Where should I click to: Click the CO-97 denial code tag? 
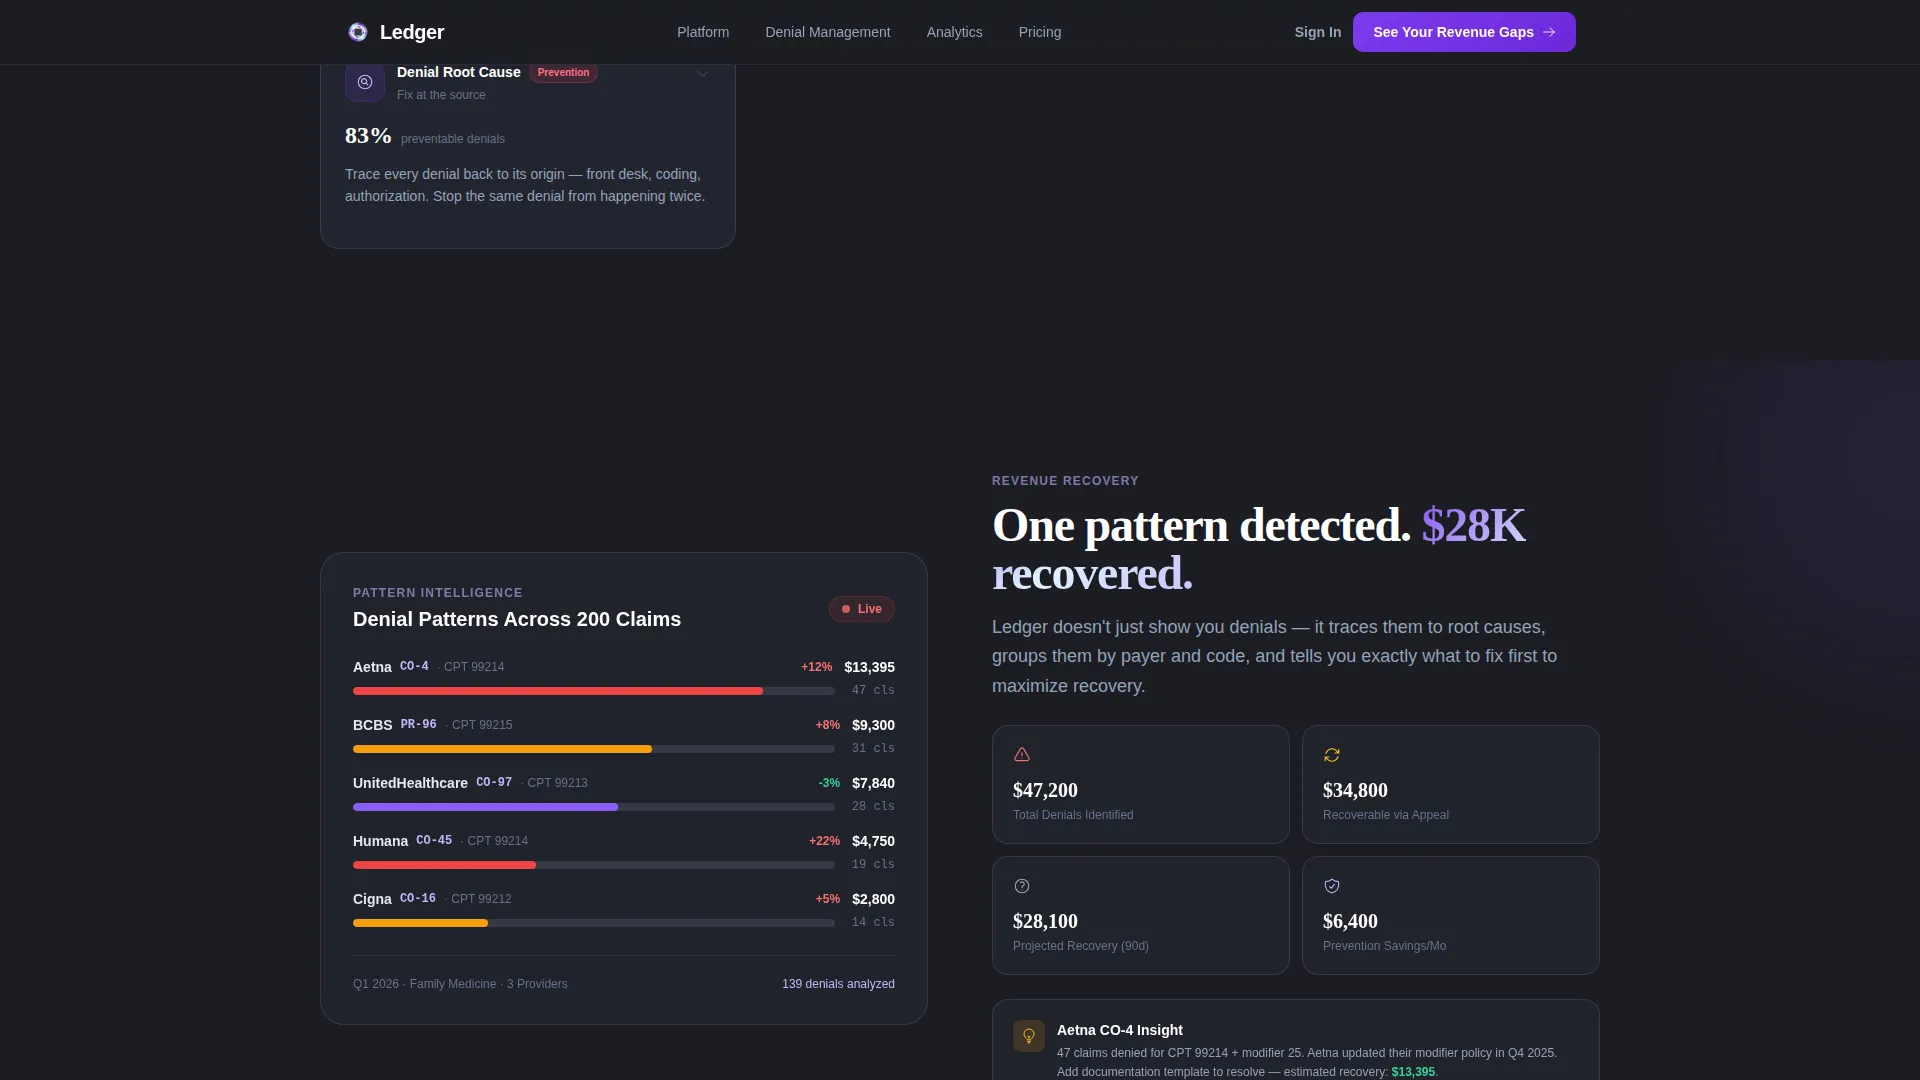point(494,782)
